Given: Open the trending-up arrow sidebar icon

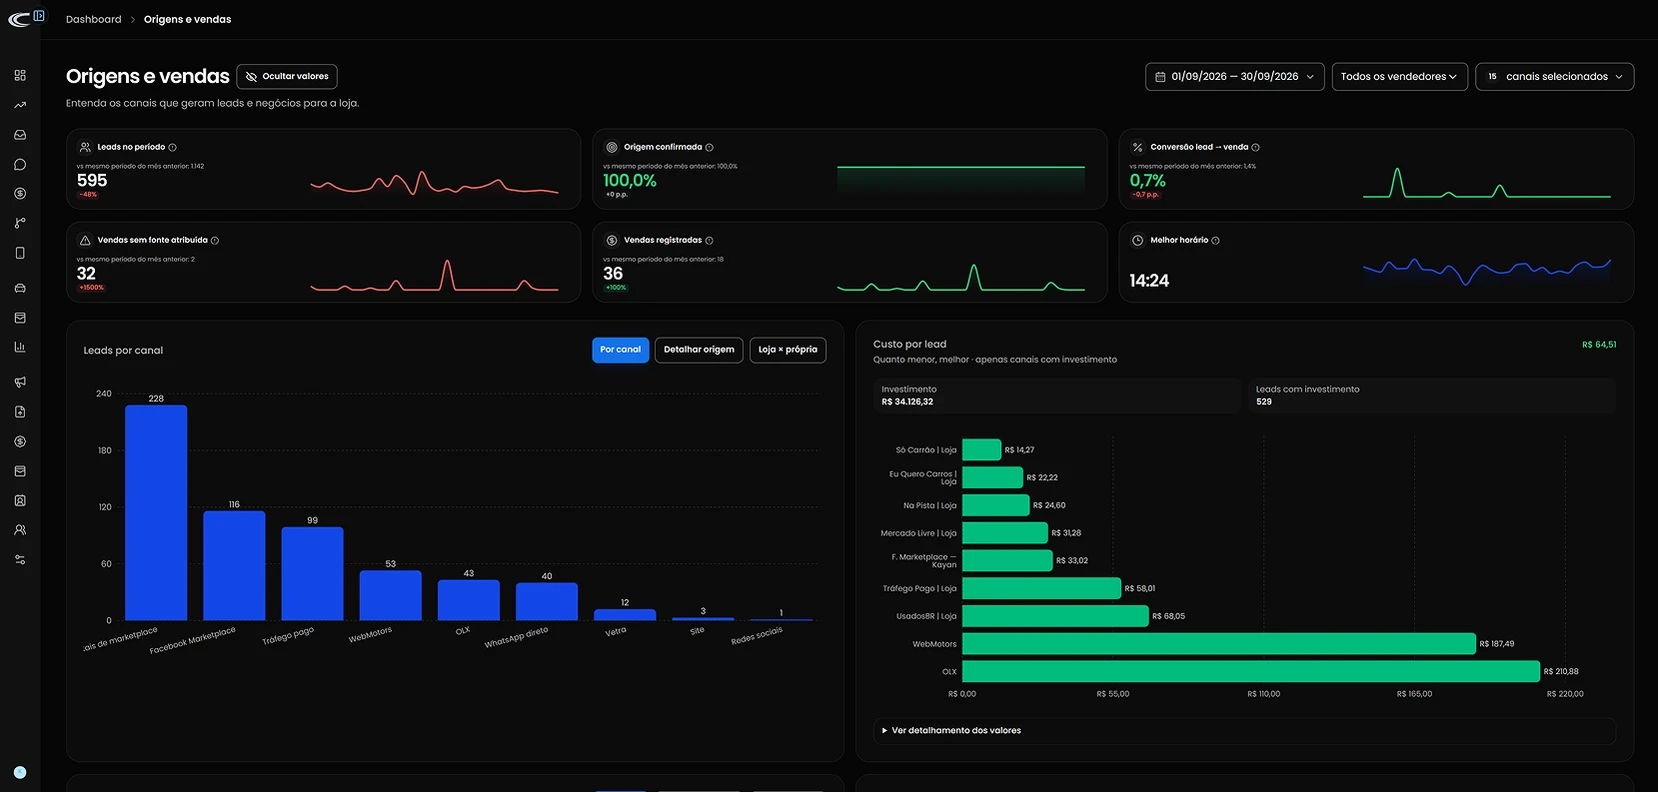Looking at the screenshot, I should (x=20, y=105).
